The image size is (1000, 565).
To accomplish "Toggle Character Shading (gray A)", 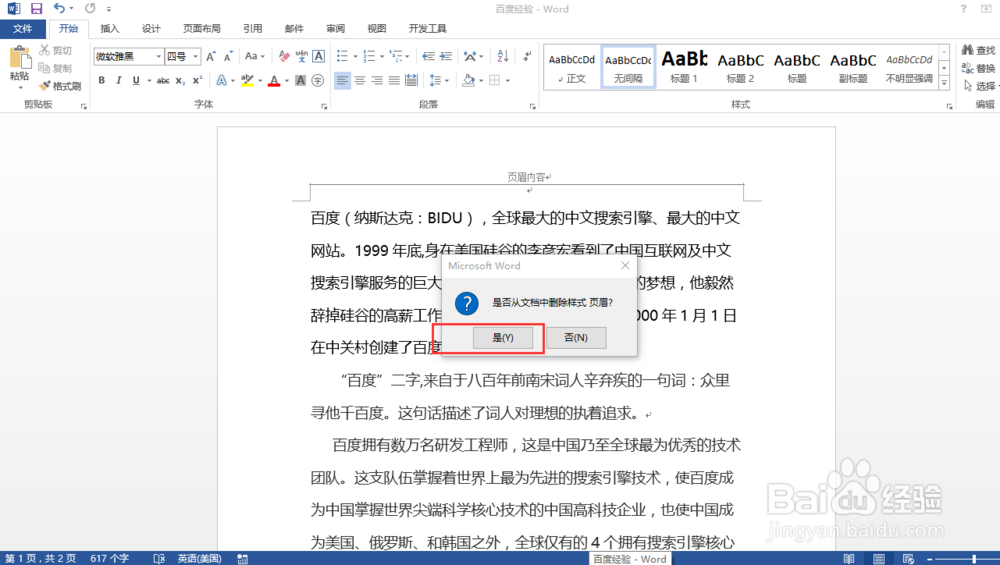I will click(x=300, y=80).
